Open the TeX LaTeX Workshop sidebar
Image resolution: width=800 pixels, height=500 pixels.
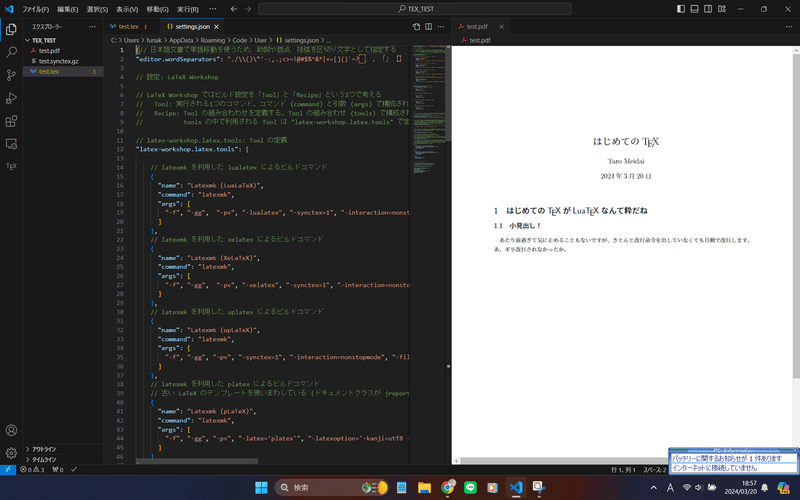click(11, 166)
